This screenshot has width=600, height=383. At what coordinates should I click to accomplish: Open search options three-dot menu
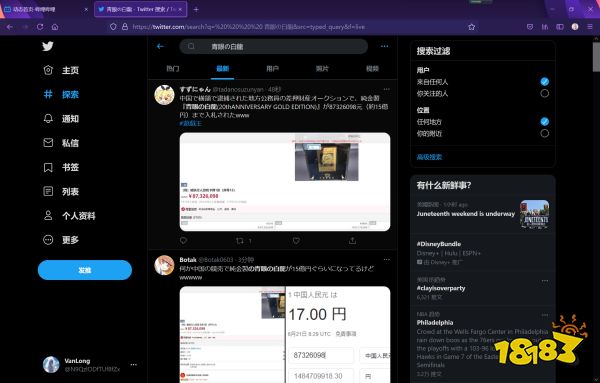[385, 46]
